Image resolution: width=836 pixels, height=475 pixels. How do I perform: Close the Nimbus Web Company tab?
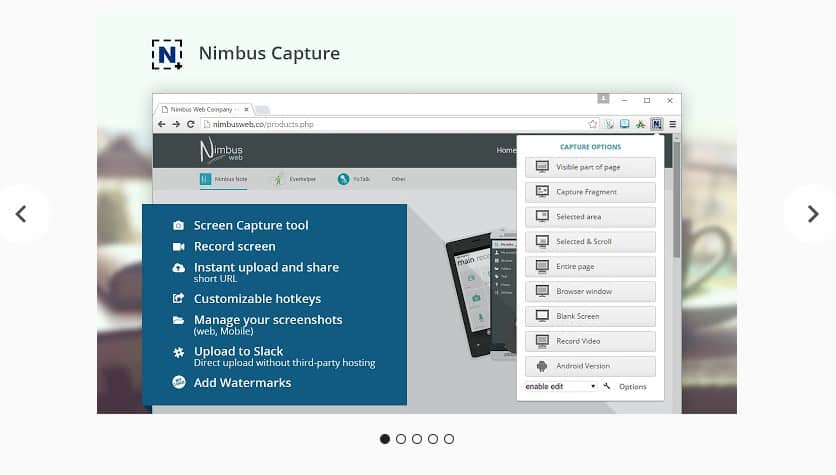[246, 109]
